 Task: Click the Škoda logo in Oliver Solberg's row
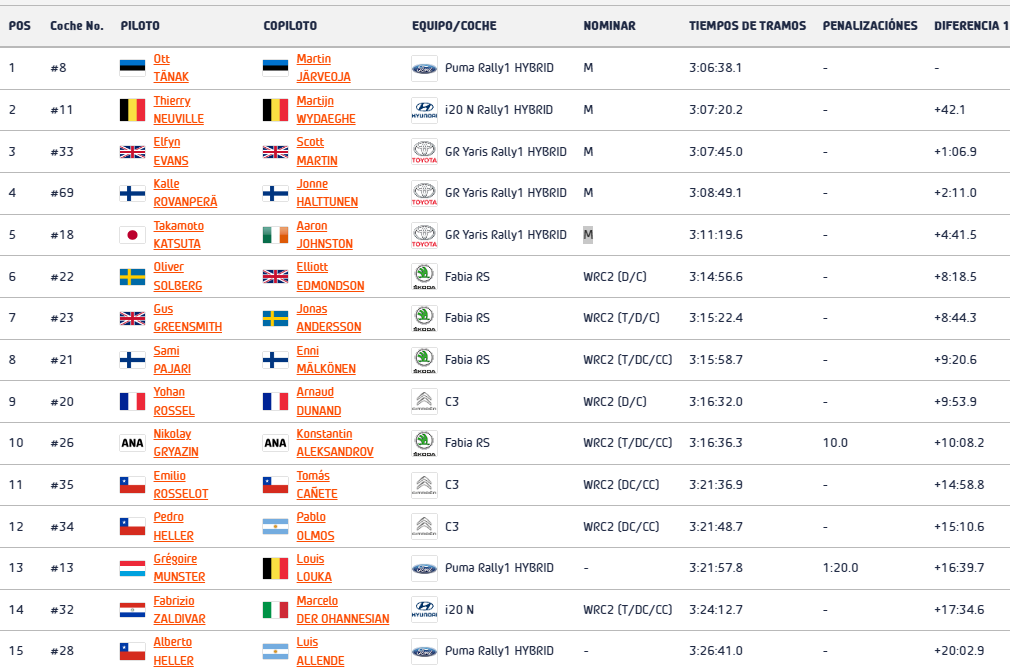(424, 277)
